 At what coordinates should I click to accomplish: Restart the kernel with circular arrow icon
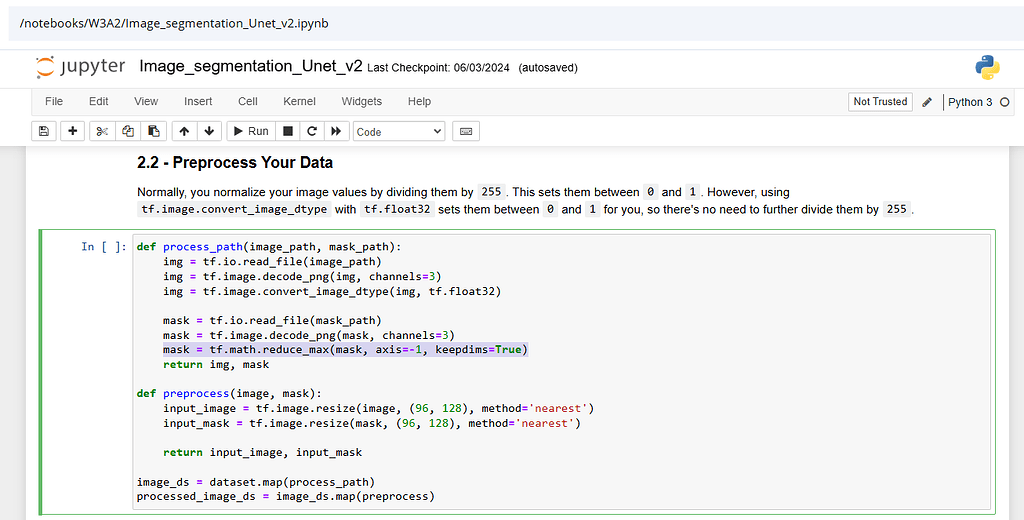point(312,131)
